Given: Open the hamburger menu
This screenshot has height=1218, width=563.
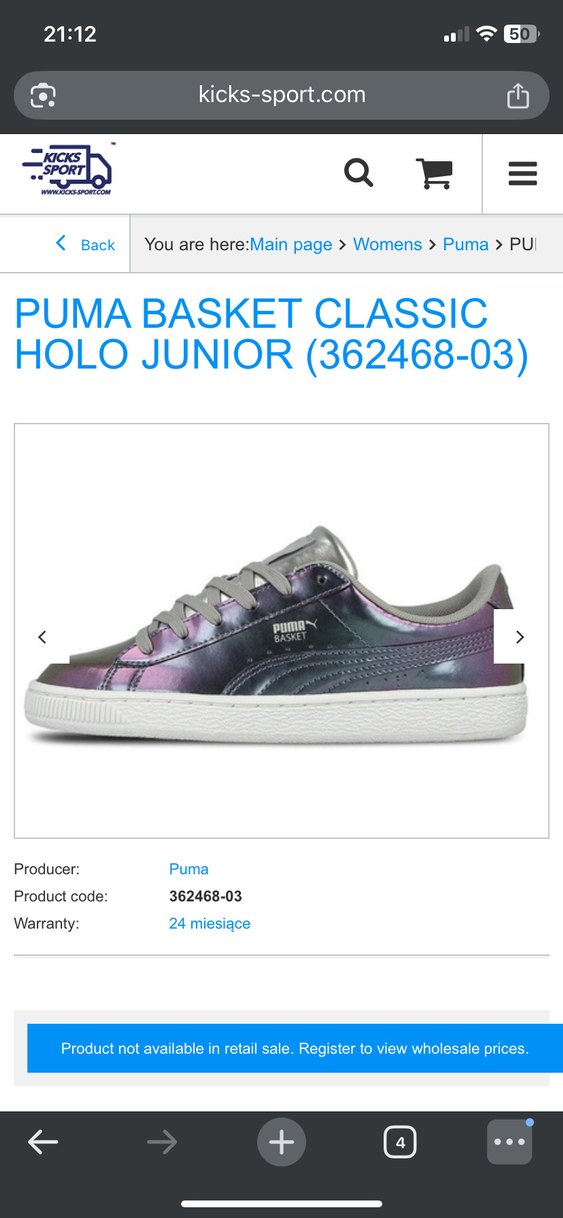Looking at the screenshot, I should (x=522, y=174).
